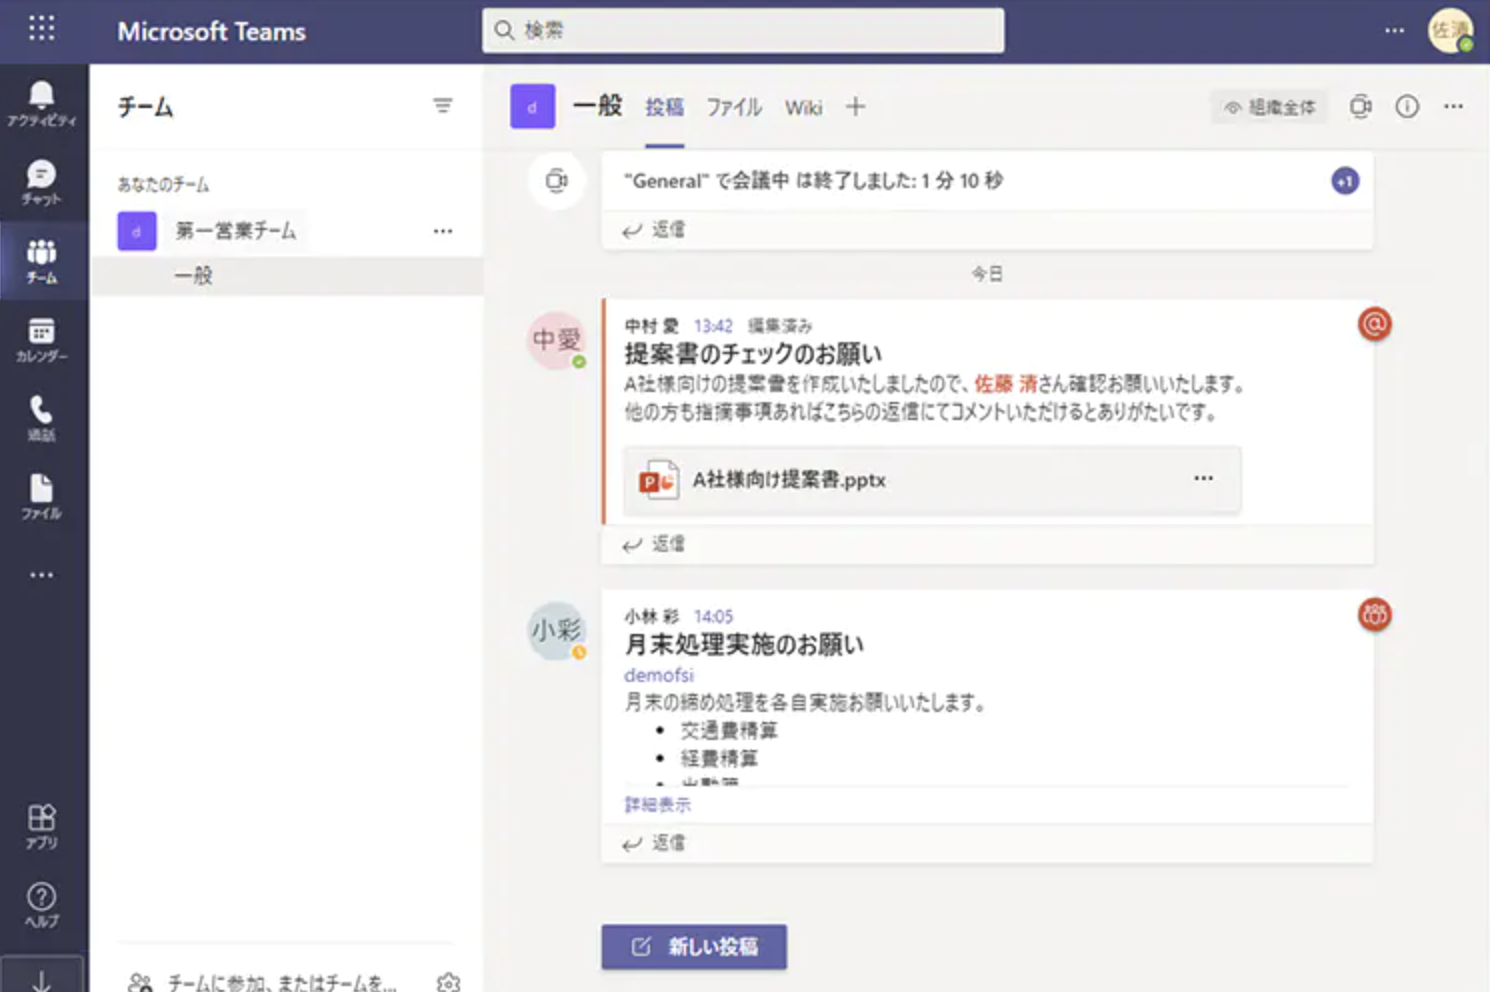Show more apps ellipsis in sidebar
Image resolution: width=1490 pixels, height=992 pixels.
[x=41, y=575]
